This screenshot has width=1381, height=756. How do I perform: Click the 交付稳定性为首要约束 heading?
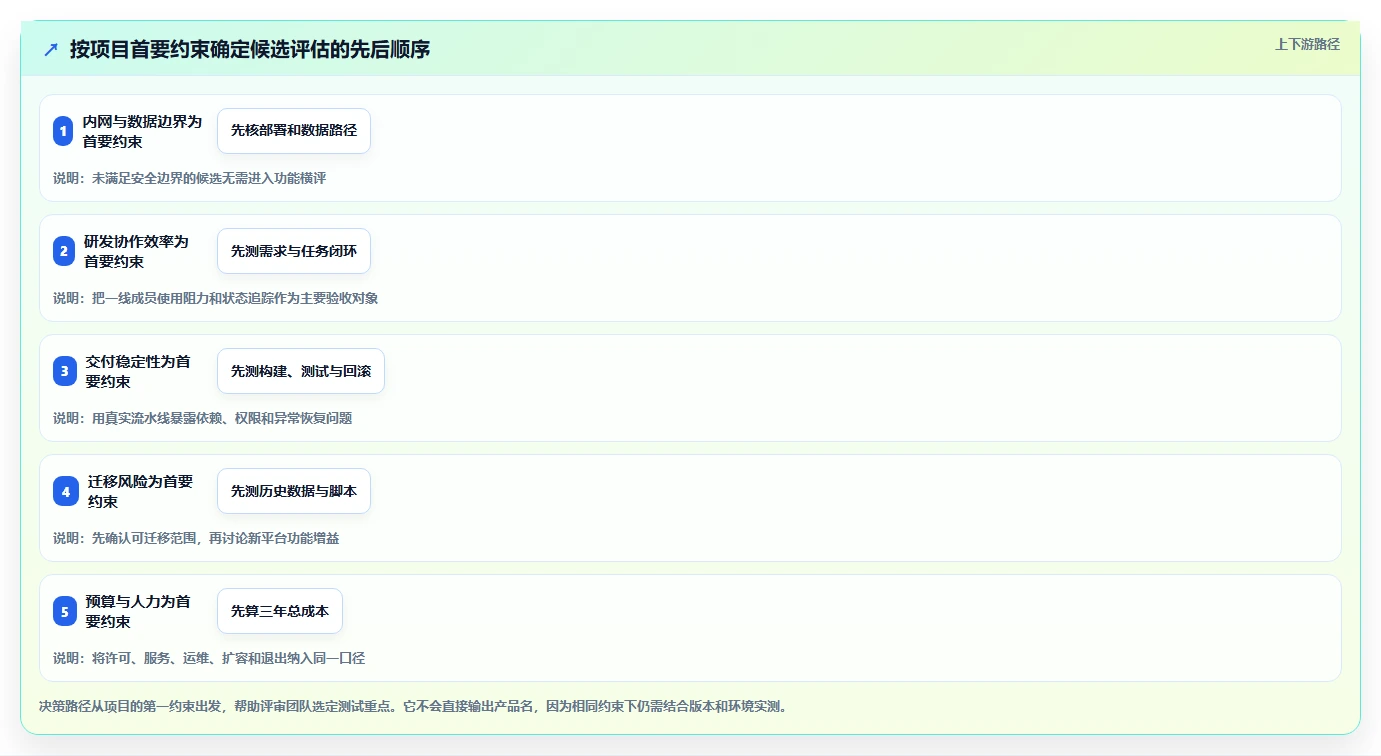pos(138,371)
